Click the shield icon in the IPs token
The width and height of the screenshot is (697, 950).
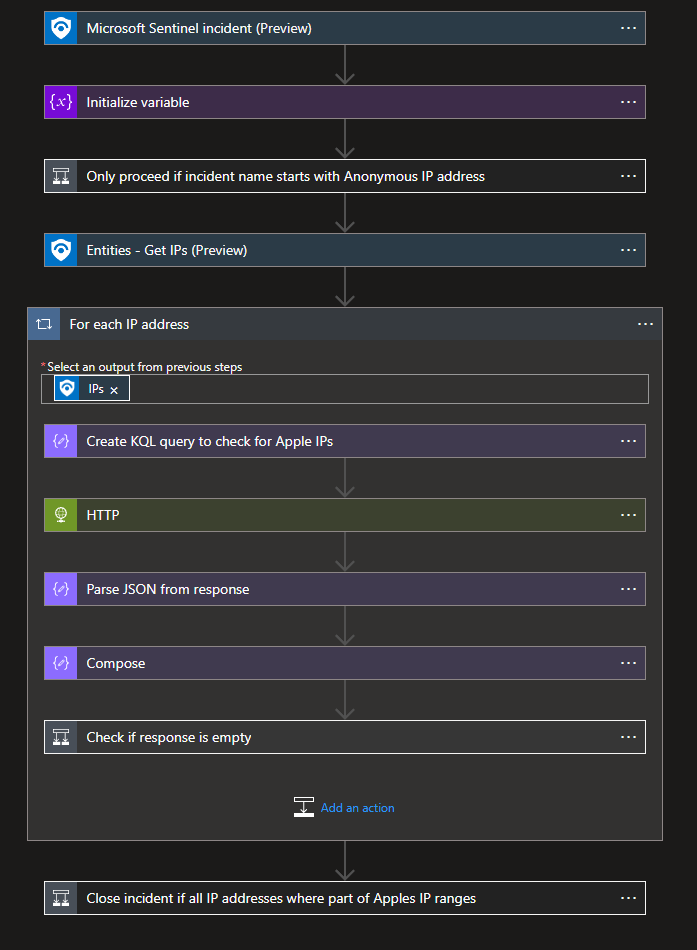67,388
